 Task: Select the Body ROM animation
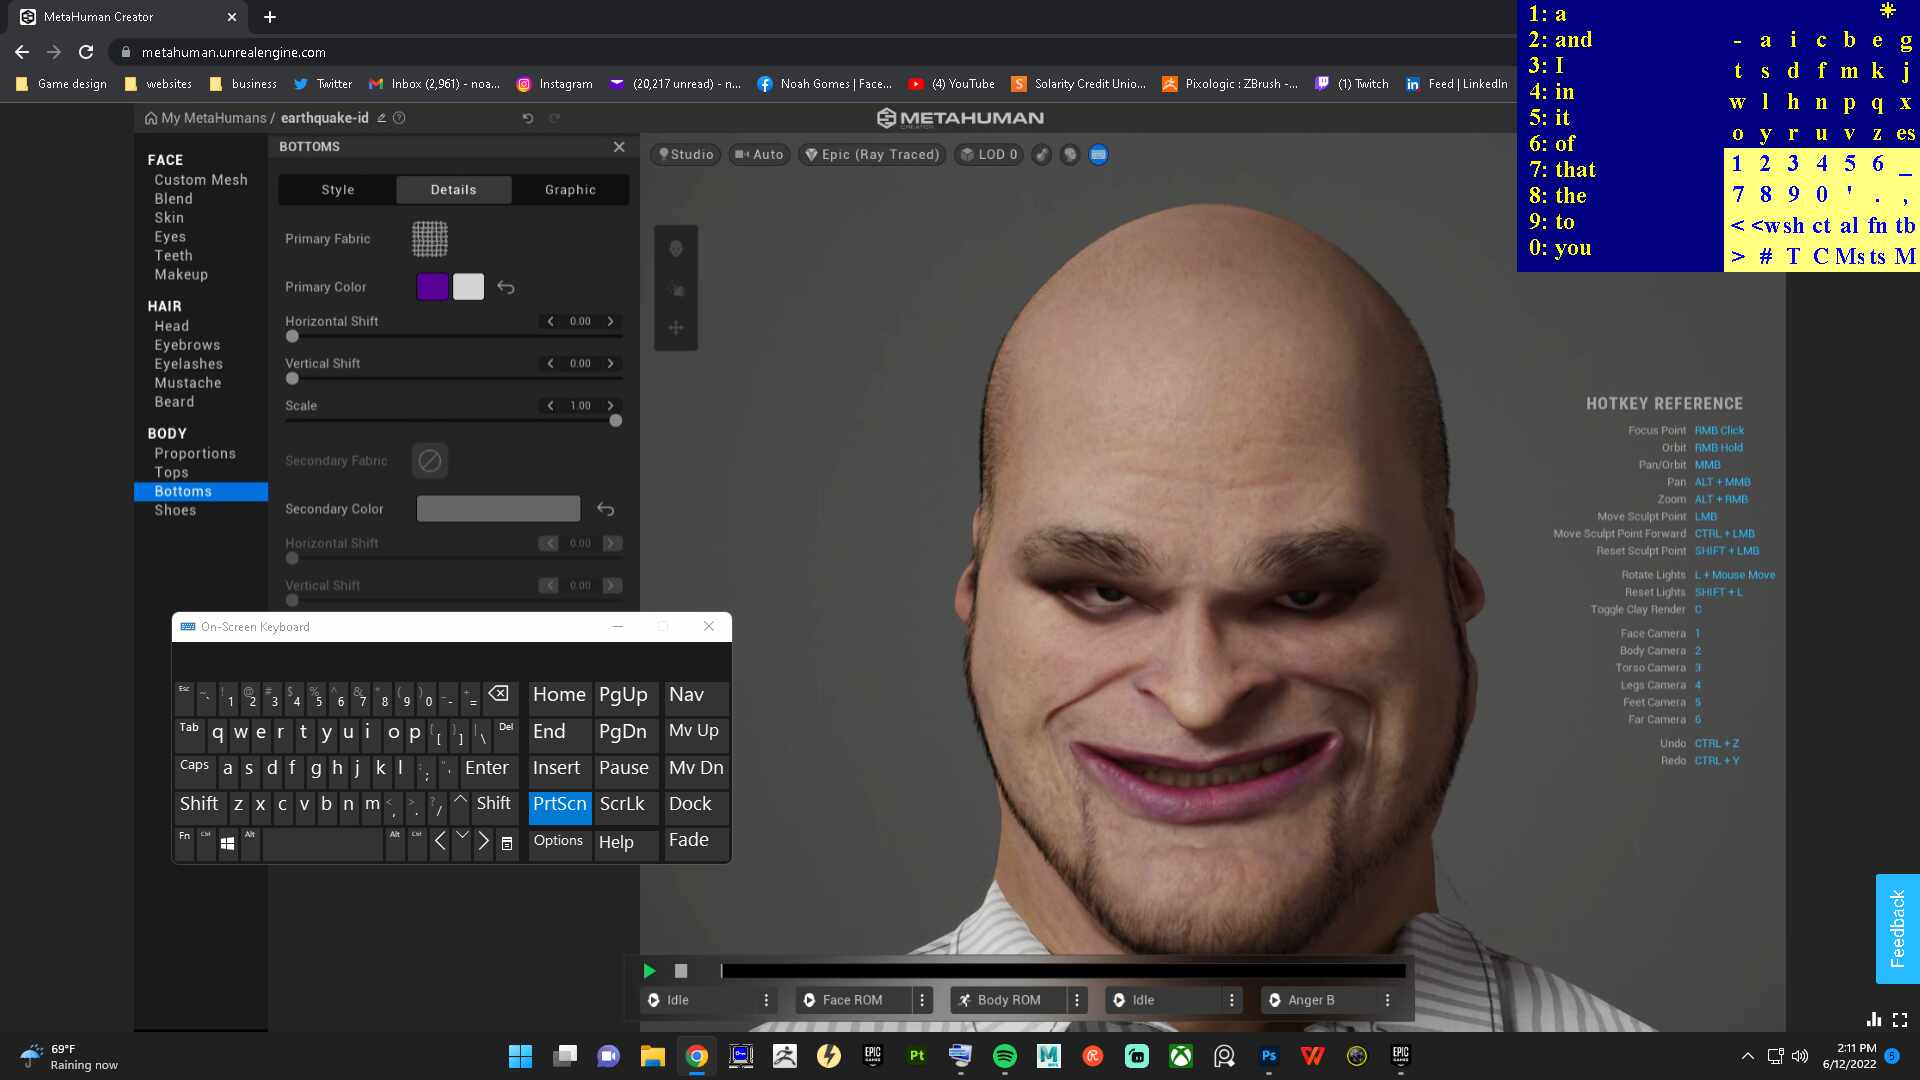pos(1008,1000)
